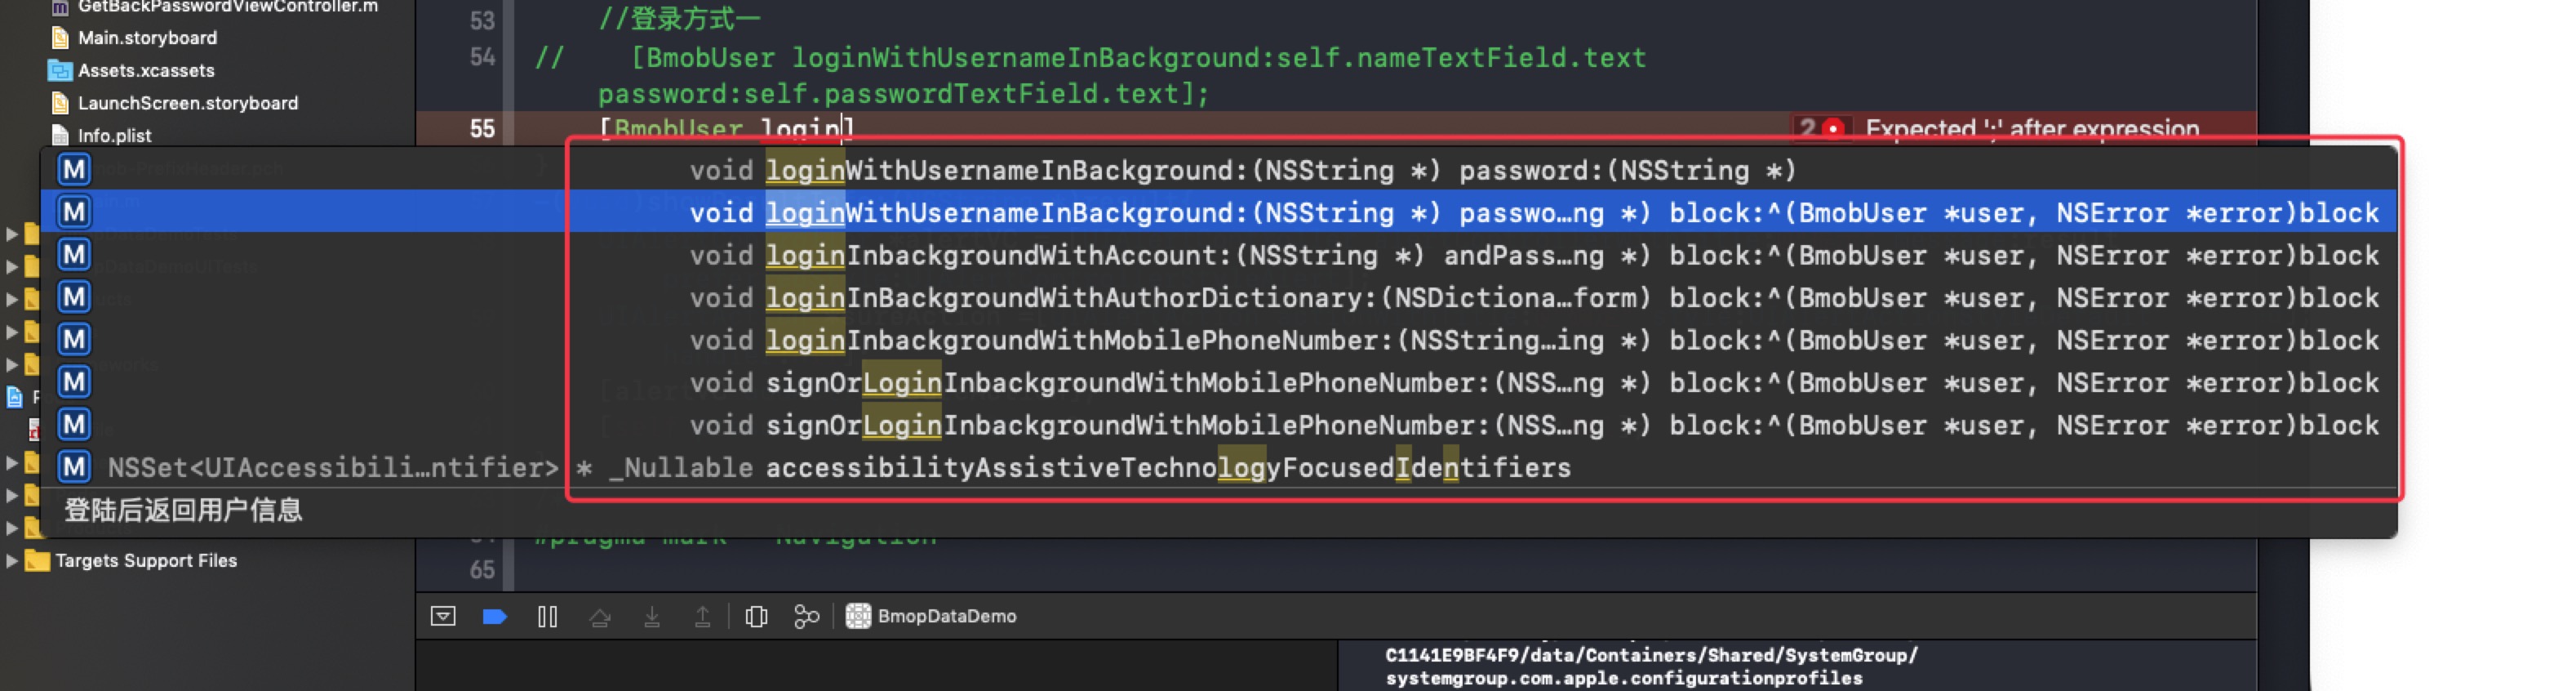Image resolution: width=2576 pixels, height=691 pixels.
Task: Open Assets.xcassets catalog
Action: [x=146, y=70]
